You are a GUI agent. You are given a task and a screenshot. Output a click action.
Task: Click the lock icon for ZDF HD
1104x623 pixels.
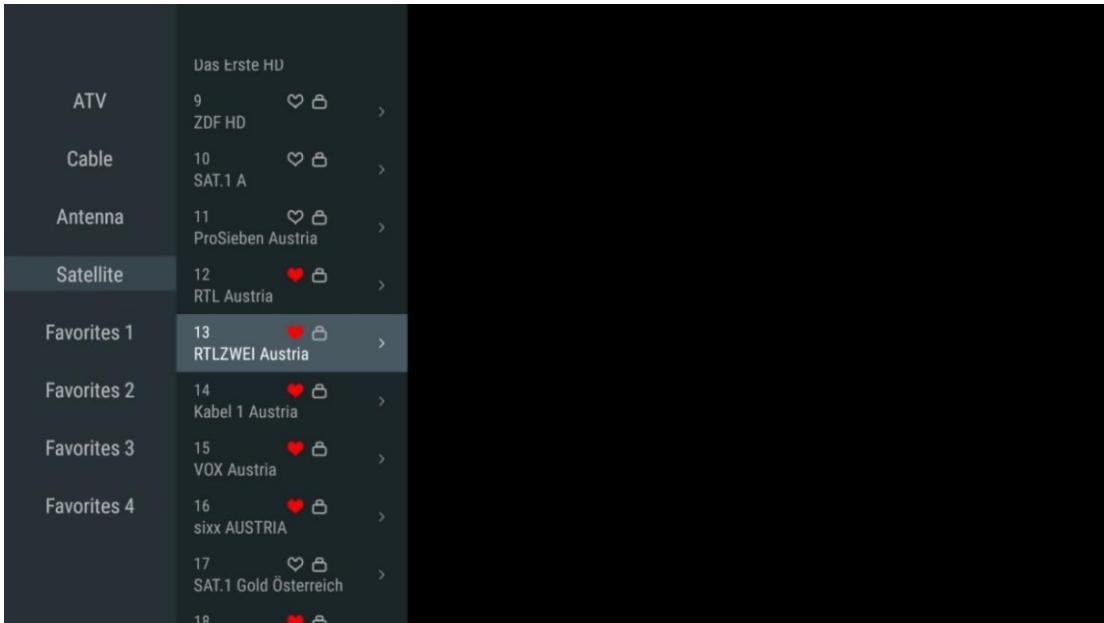319,102
